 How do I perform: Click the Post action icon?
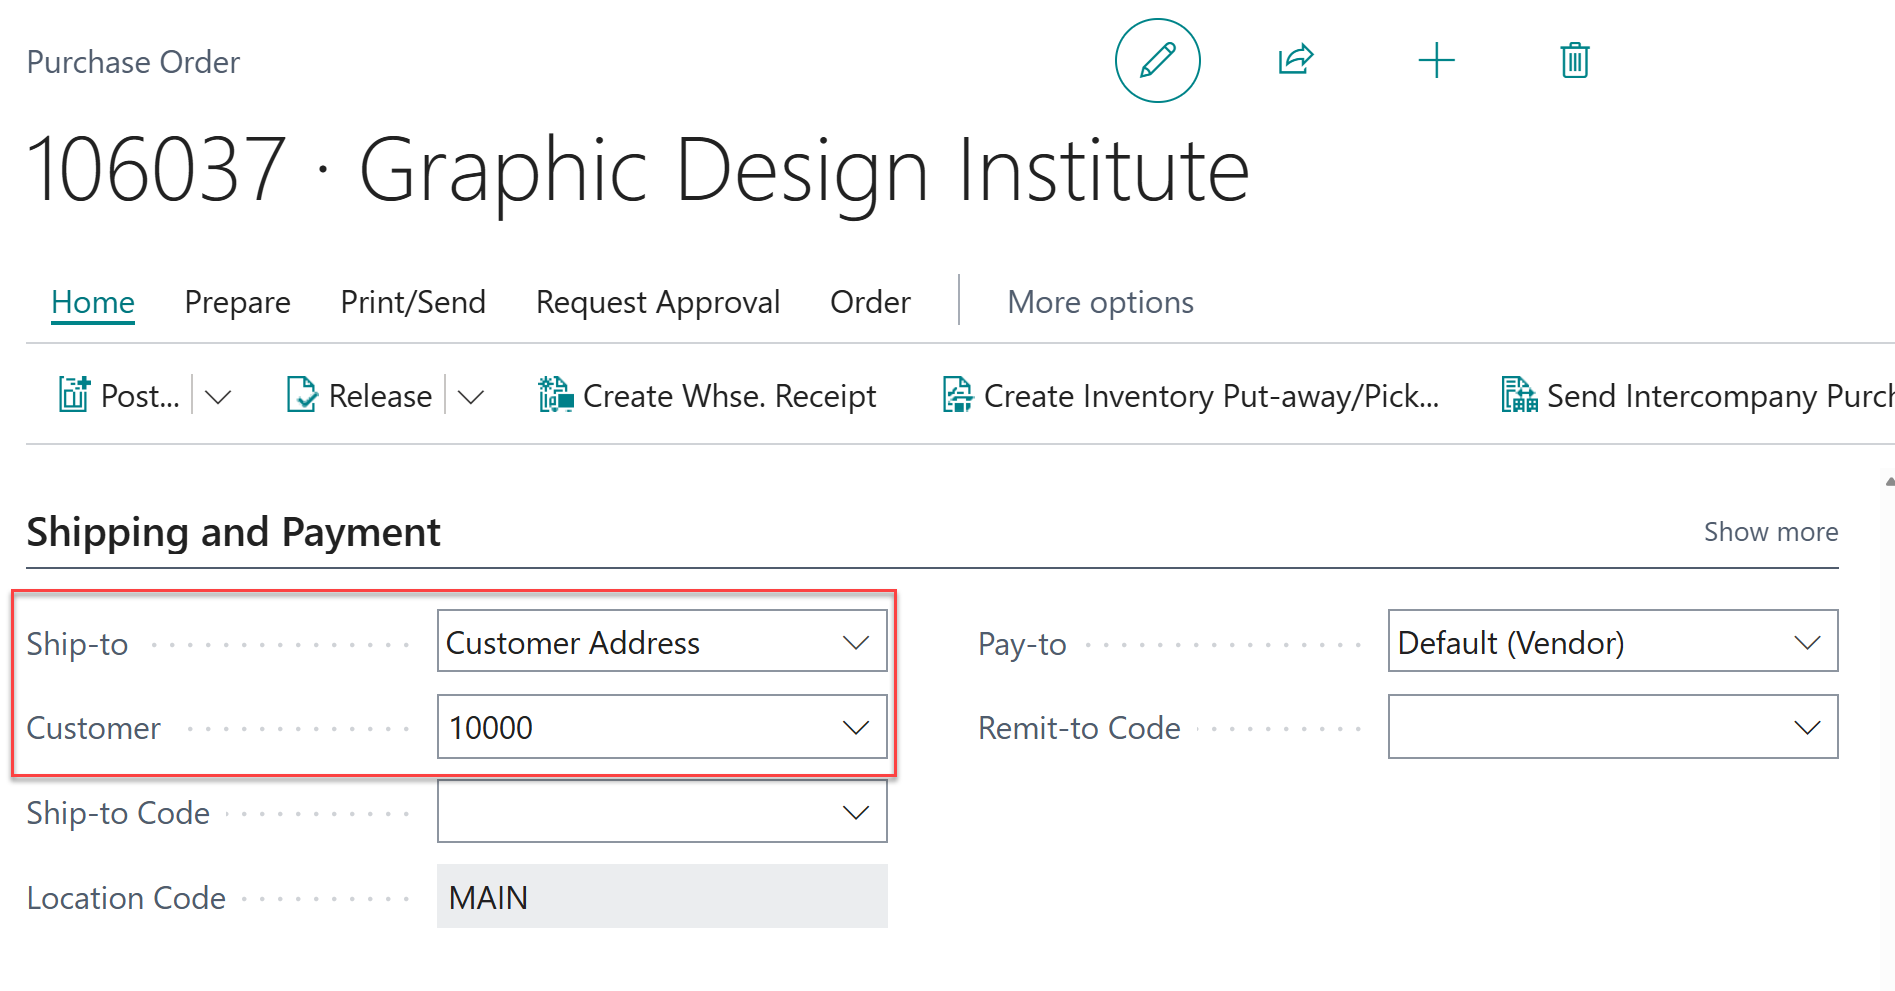tap(75, 395)
